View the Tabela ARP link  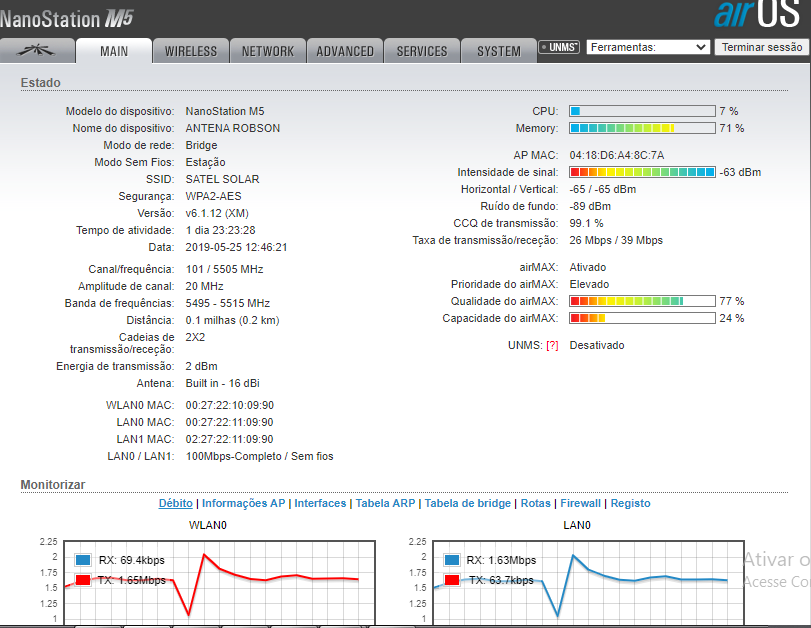click(385, 503)
